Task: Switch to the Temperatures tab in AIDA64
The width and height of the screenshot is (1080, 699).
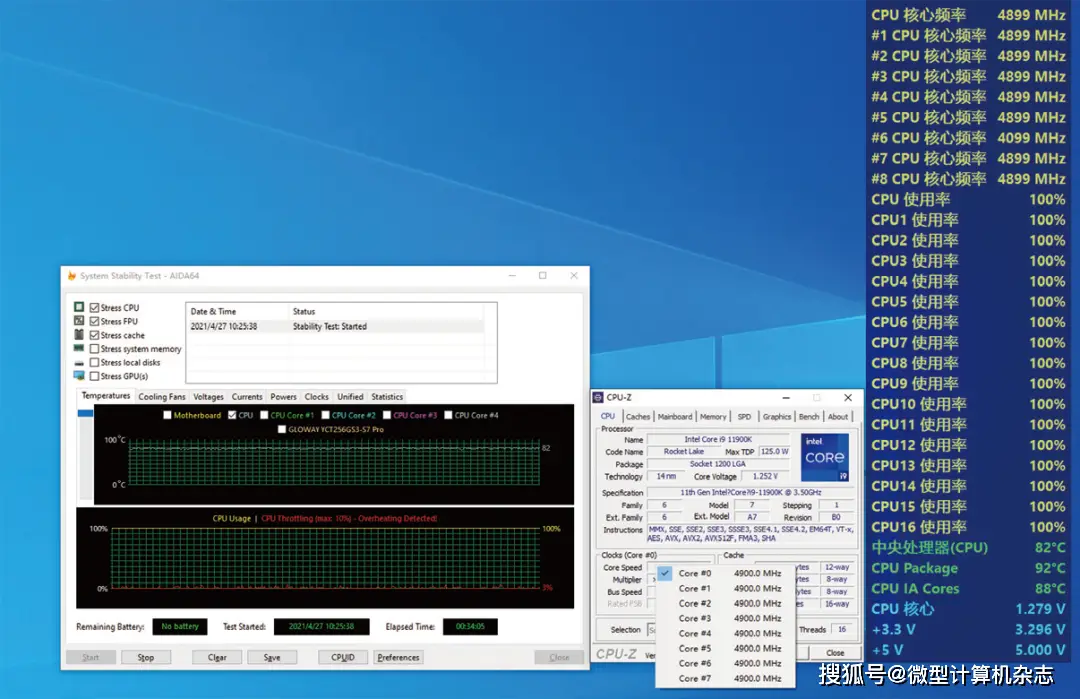Action: [x=105, y=396]
